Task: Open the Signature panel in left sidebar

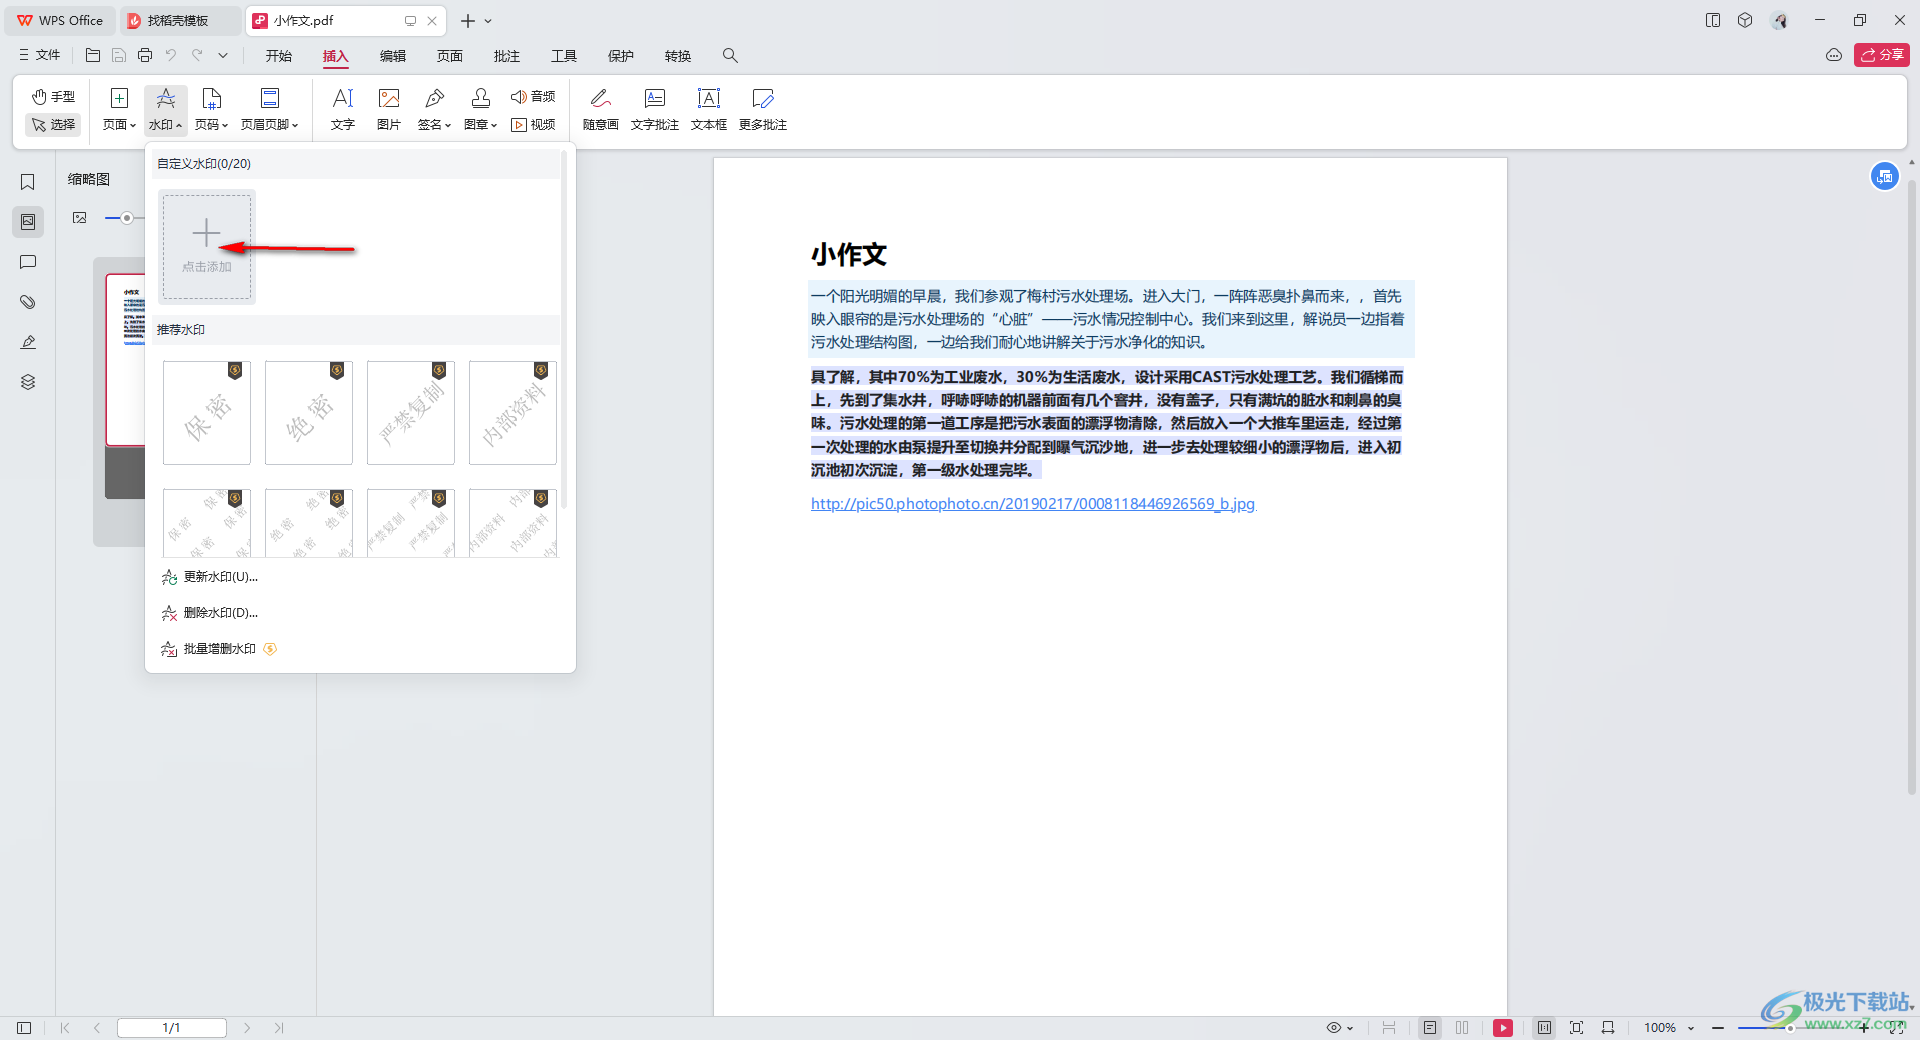Action: pos(28,342)
